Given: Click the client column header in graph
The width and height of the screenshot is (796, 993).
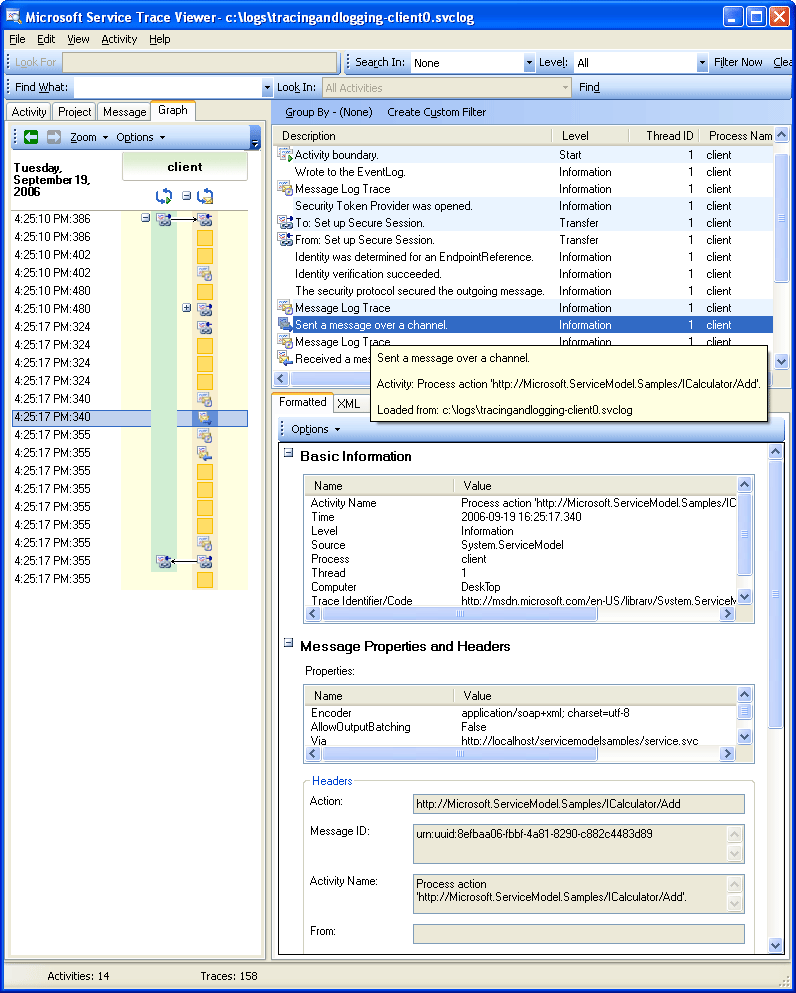Looking at the screenshot, I should [x=185, y=167].
